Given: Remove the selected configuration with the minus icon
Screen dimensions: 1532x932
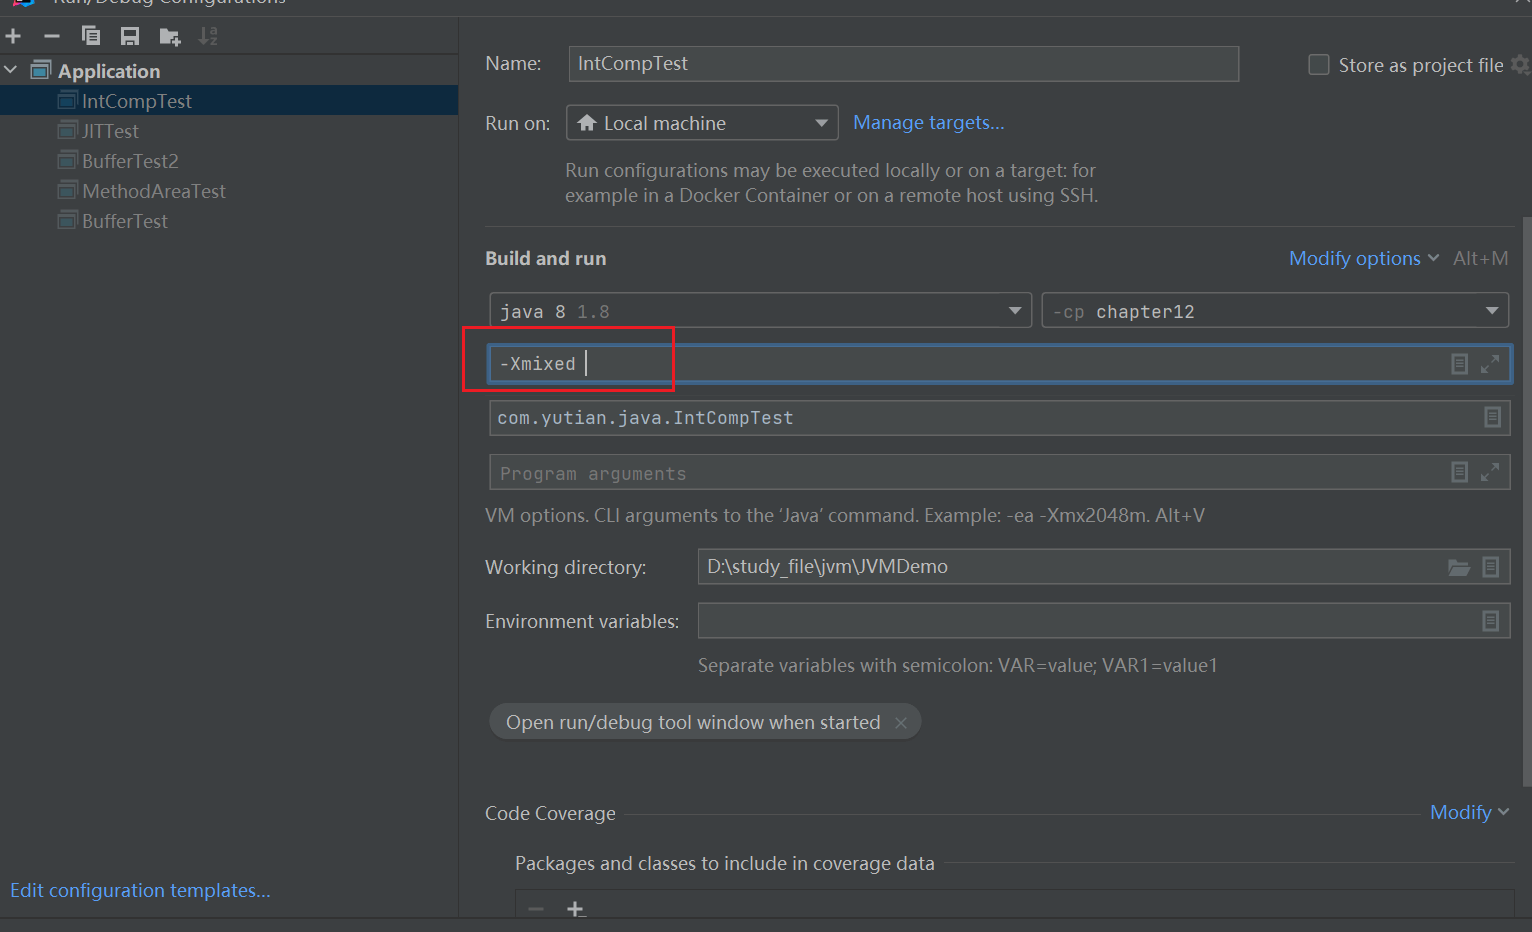Looking at the screenshot, I should (x=52, y=37).
